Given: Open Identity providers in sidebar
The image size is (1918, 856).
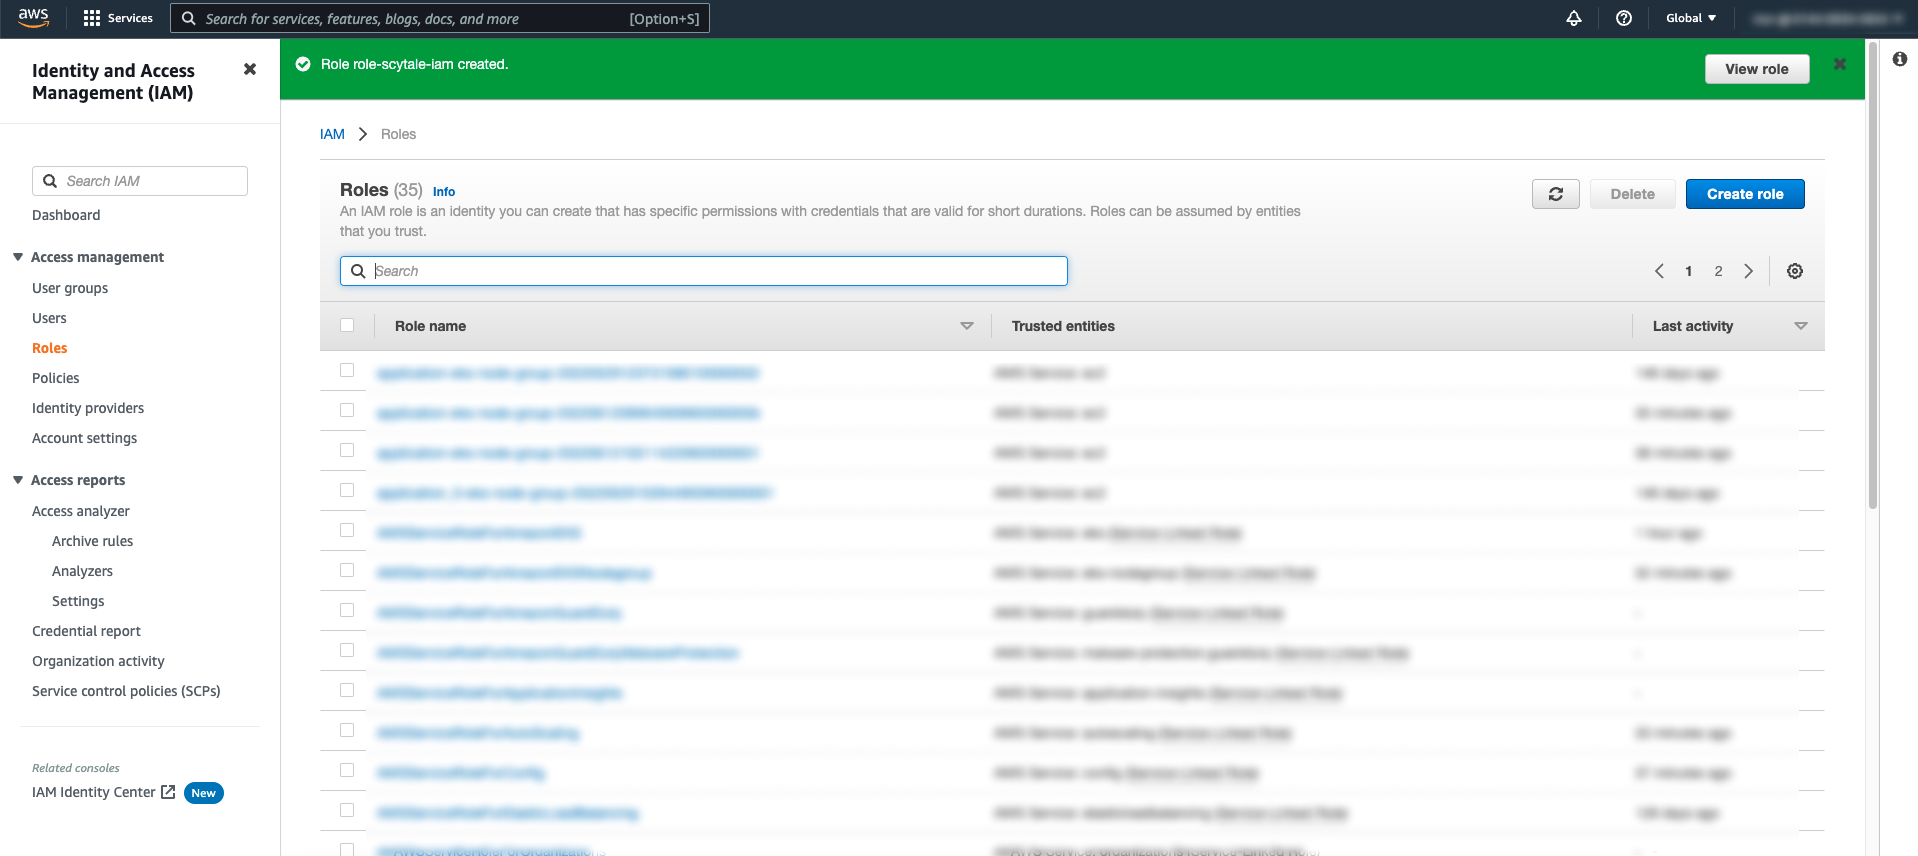Looking at the screenshot, I should click(88, 408).
